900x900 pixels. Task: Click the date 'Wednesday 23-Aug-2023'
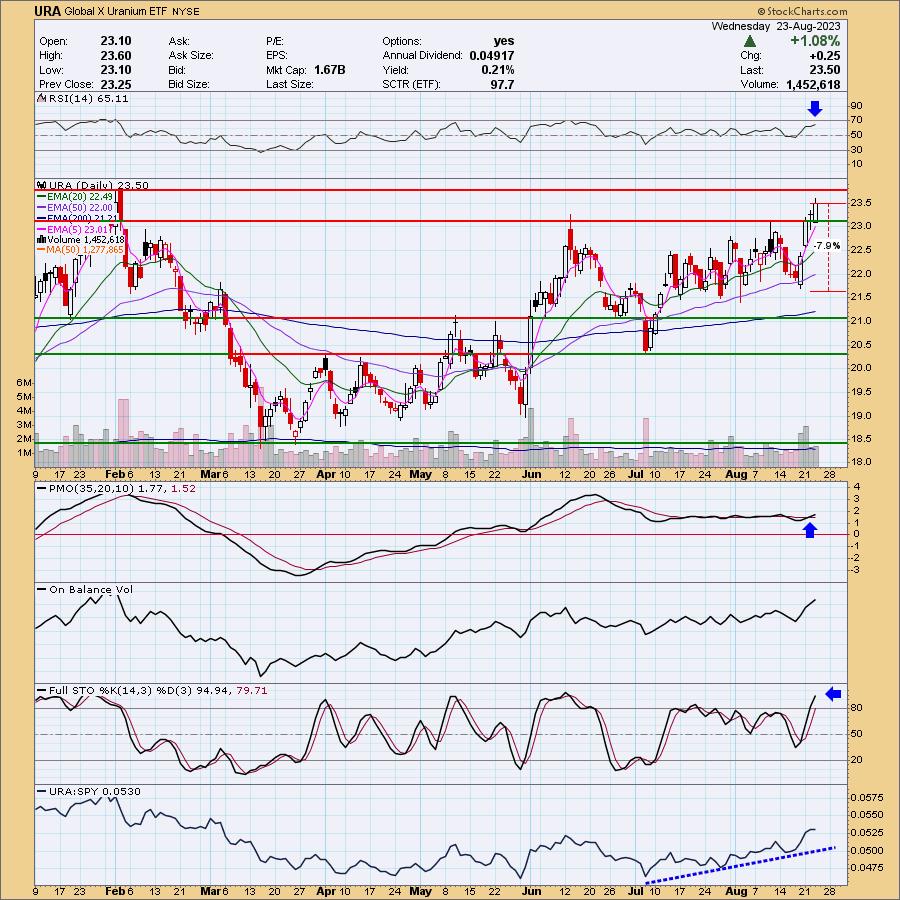point(775,26)
